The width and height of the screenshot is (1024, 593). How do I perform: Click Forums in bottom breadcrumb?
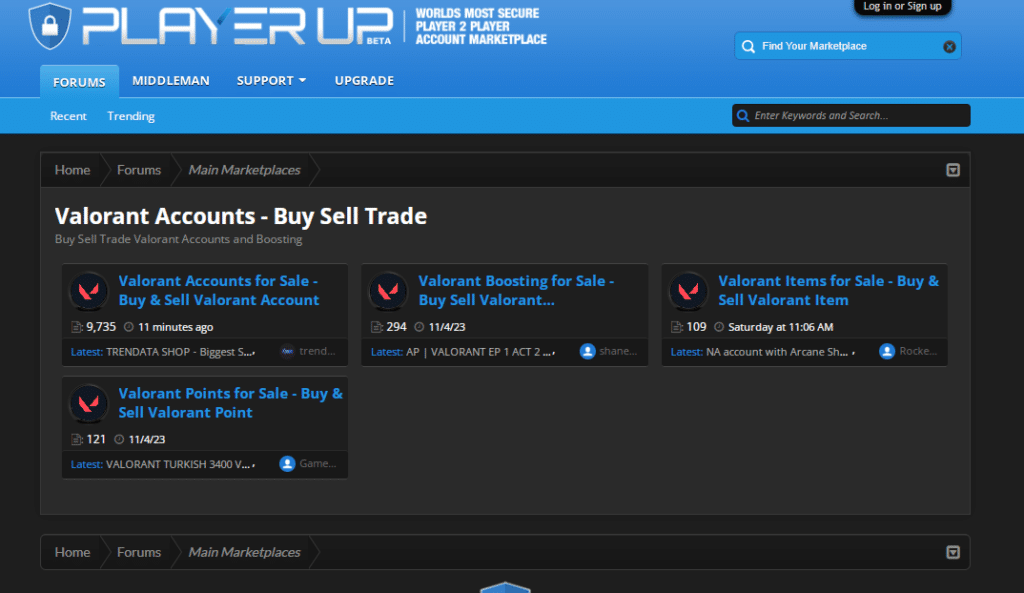tap(138, 552)
